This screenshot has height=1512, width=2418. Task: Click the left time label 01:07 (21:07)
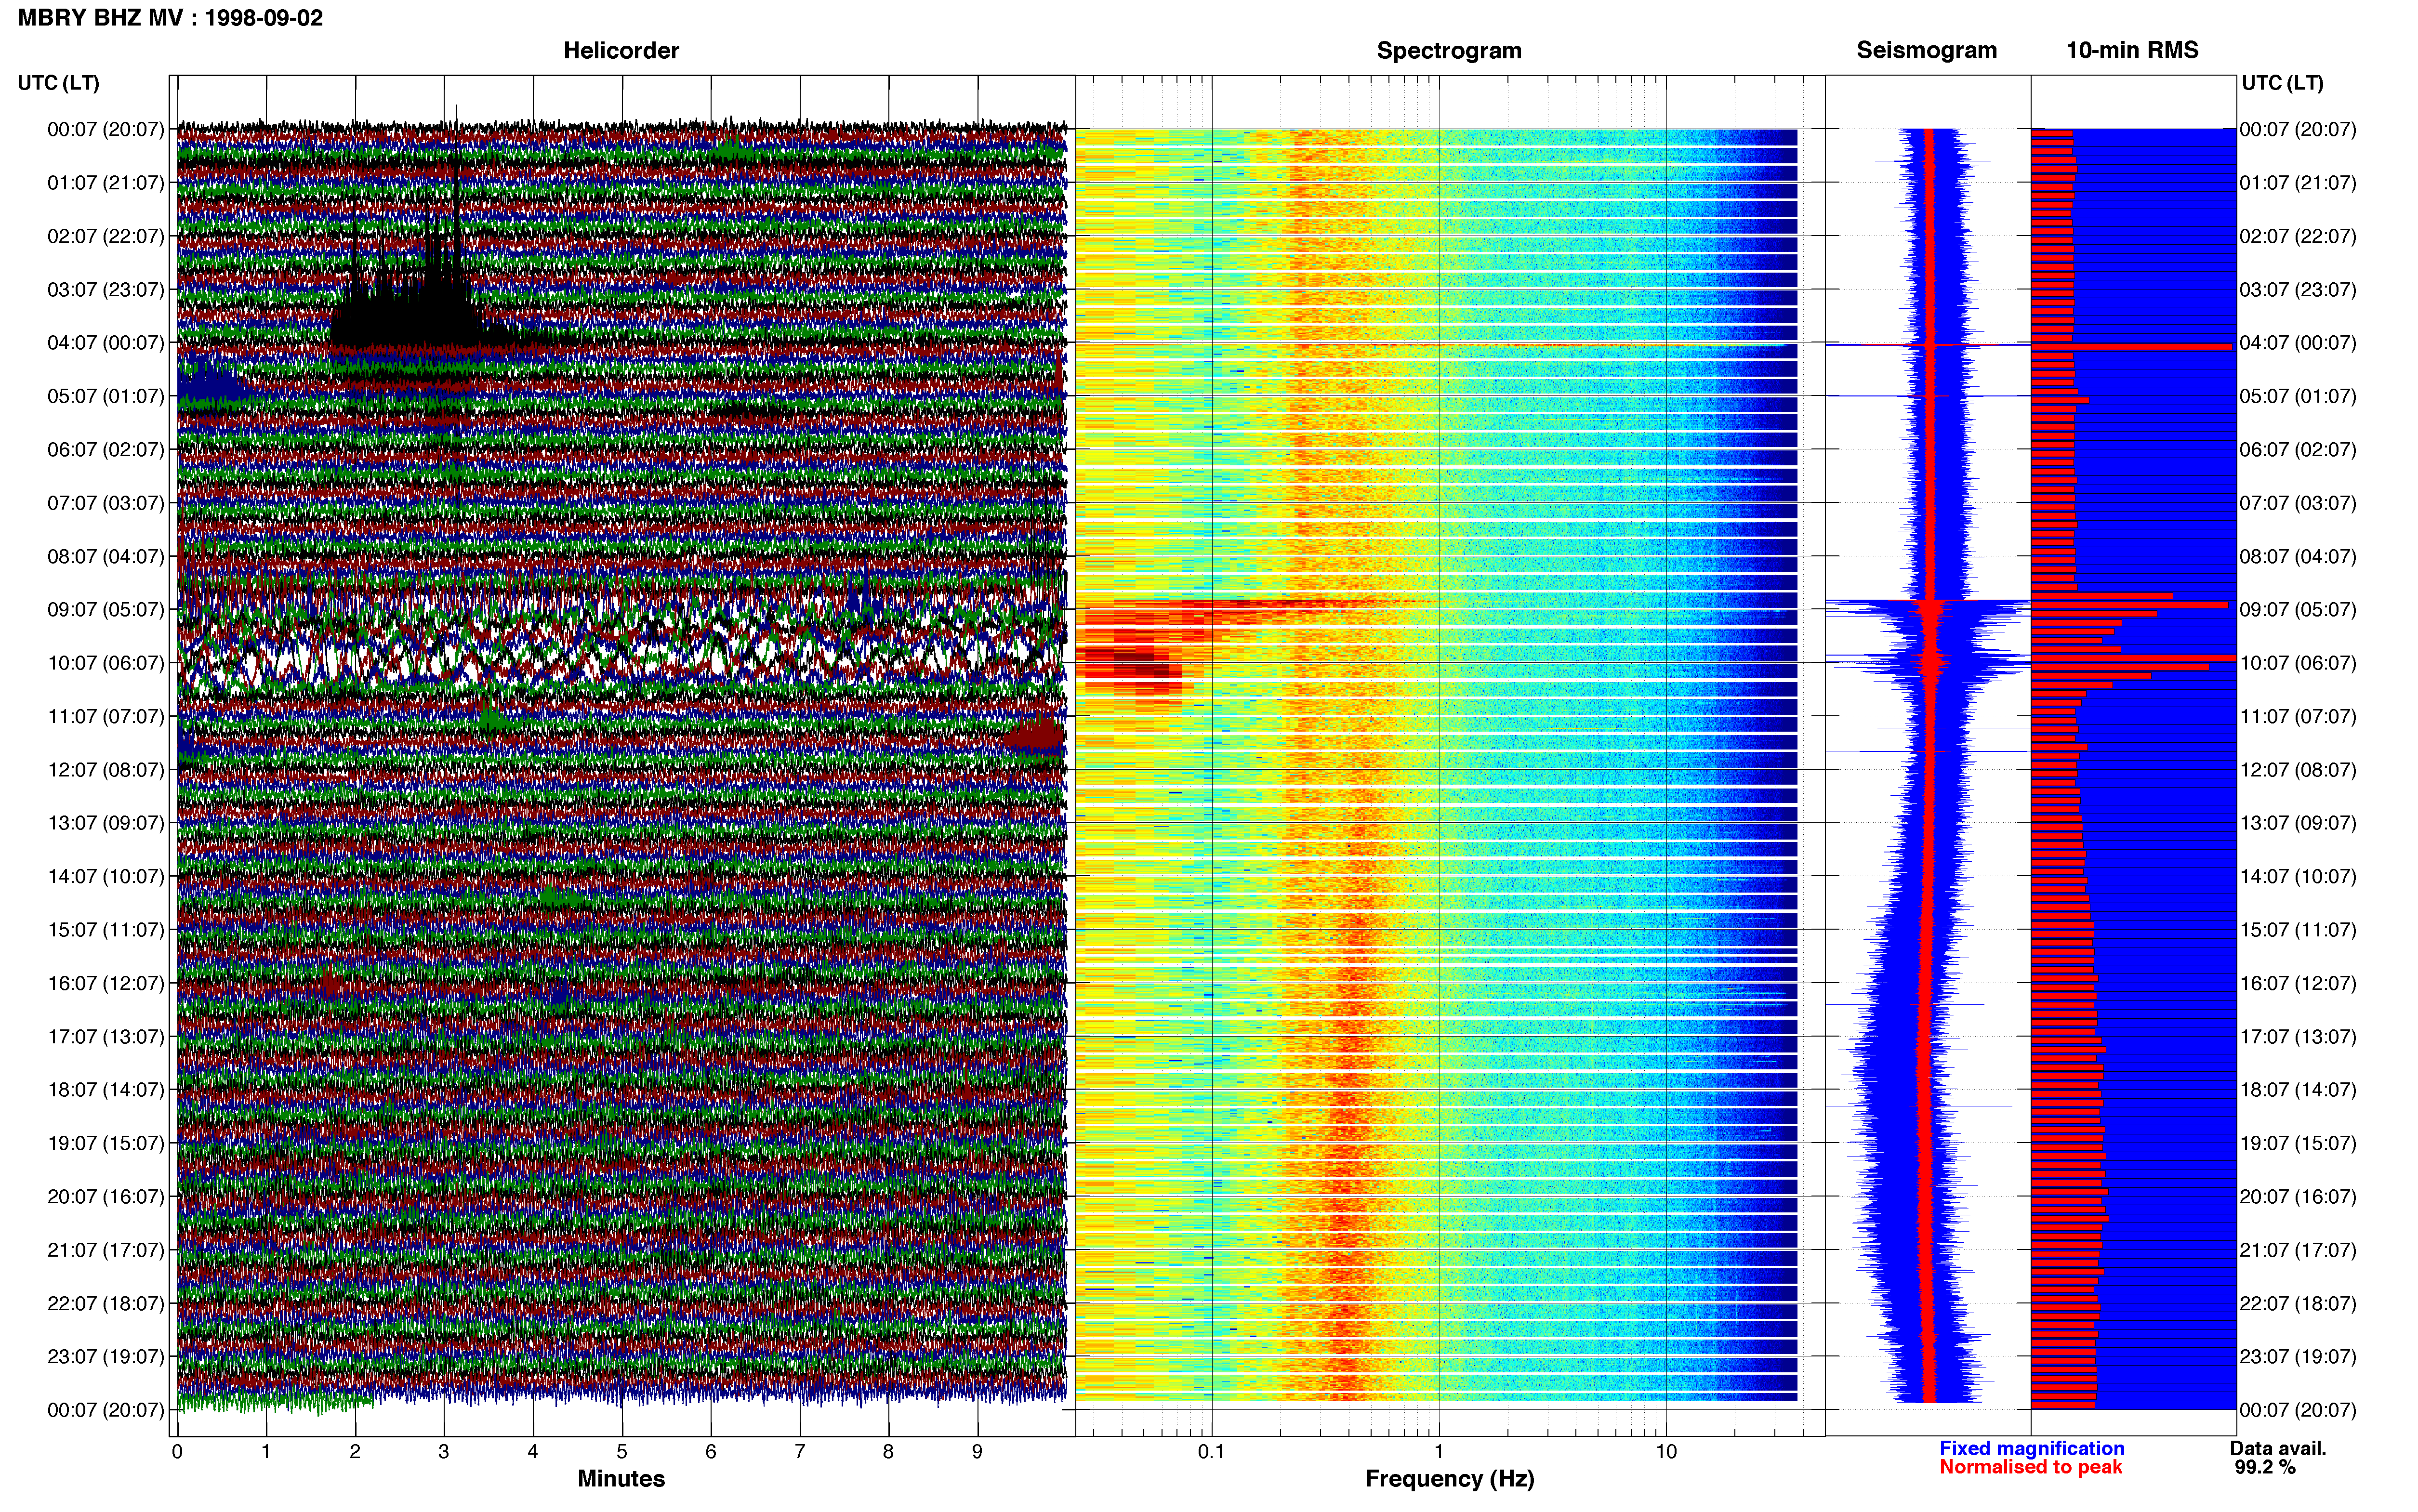[x=105, y=183]
